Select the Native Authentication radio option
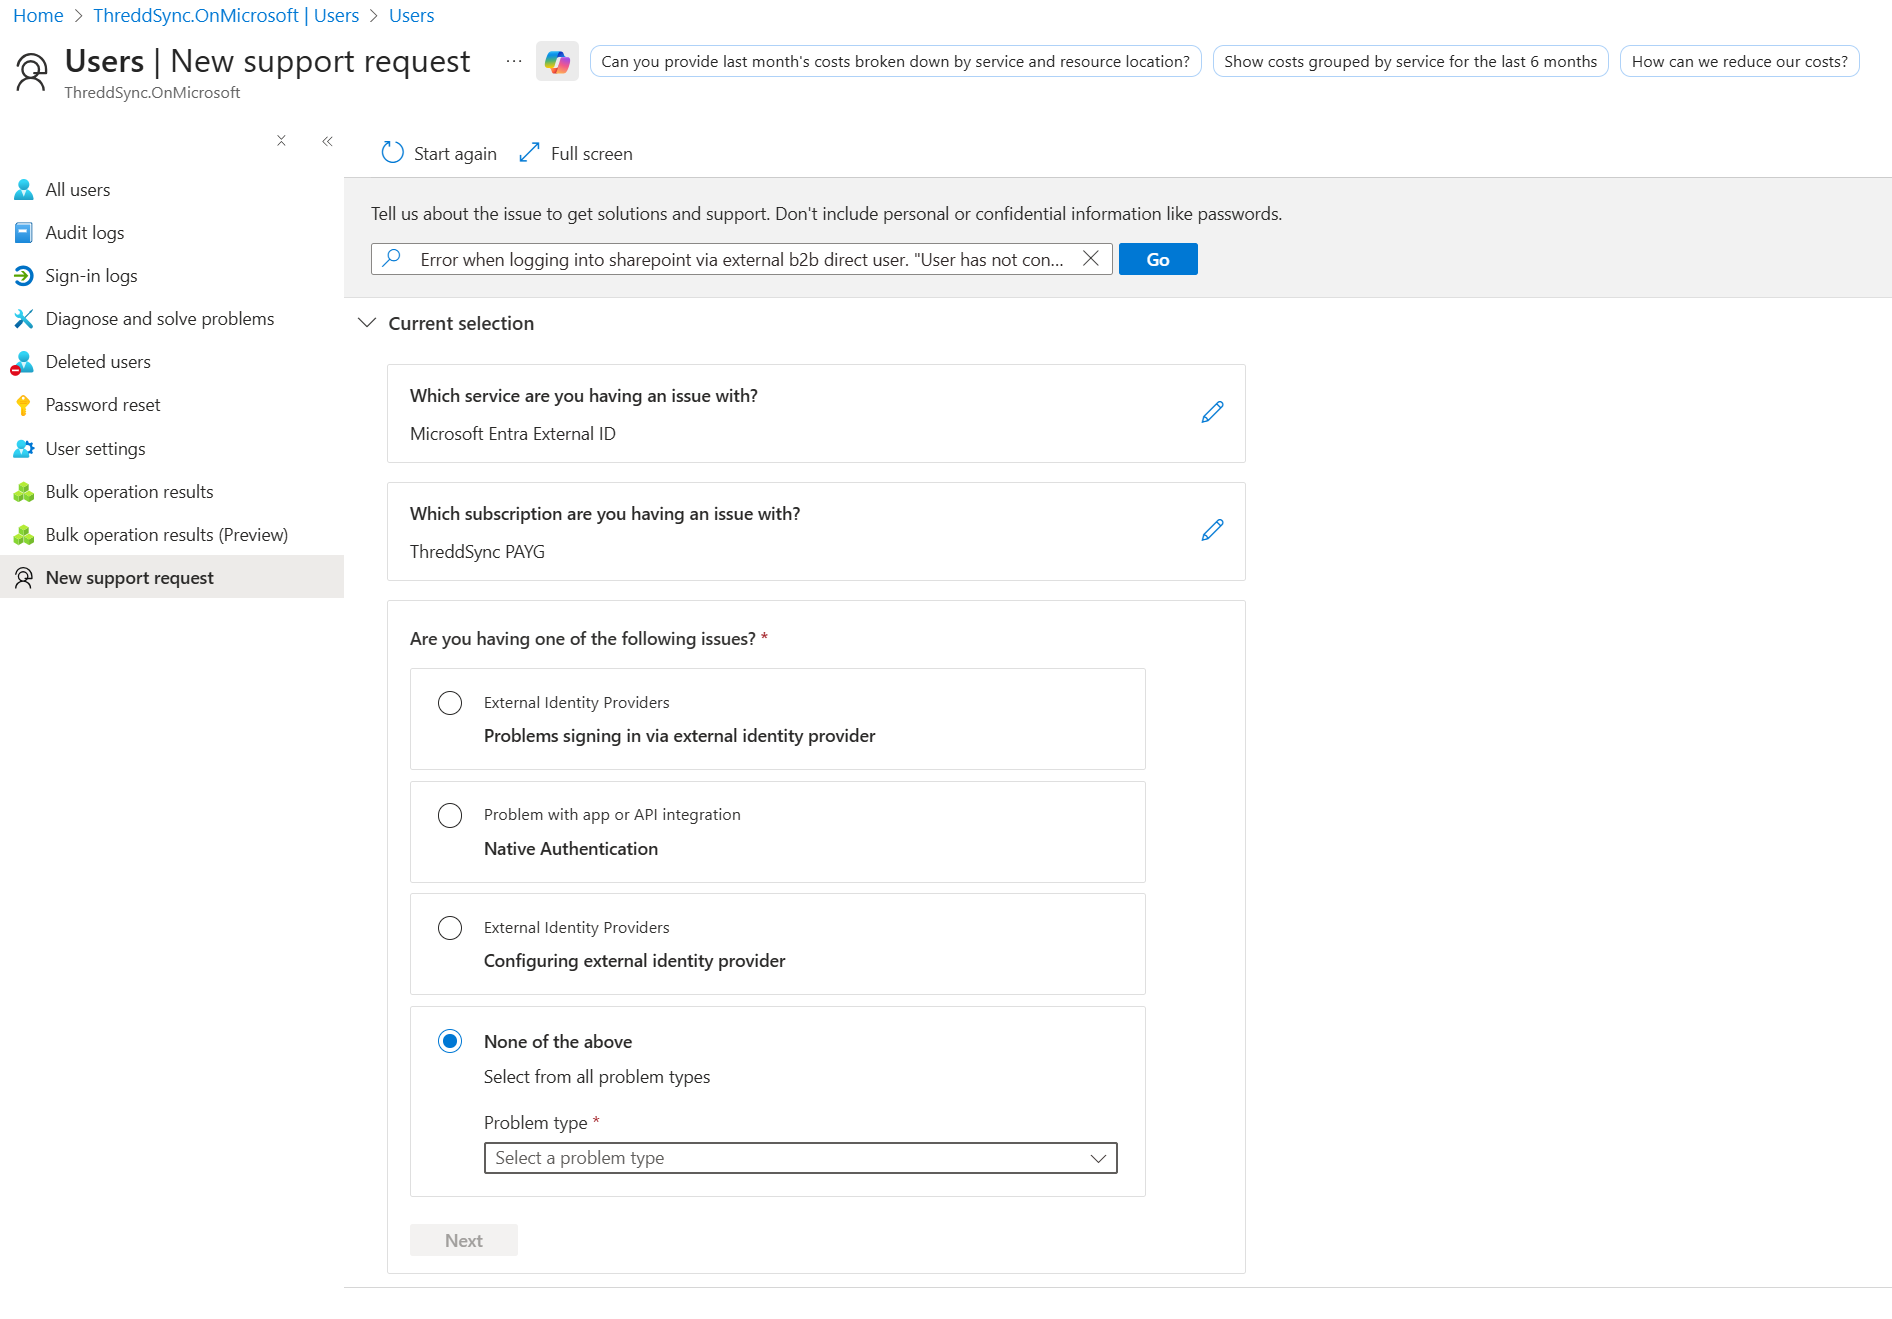Viewport: 1892px width, 1319px height. click(x=450, y=816)
